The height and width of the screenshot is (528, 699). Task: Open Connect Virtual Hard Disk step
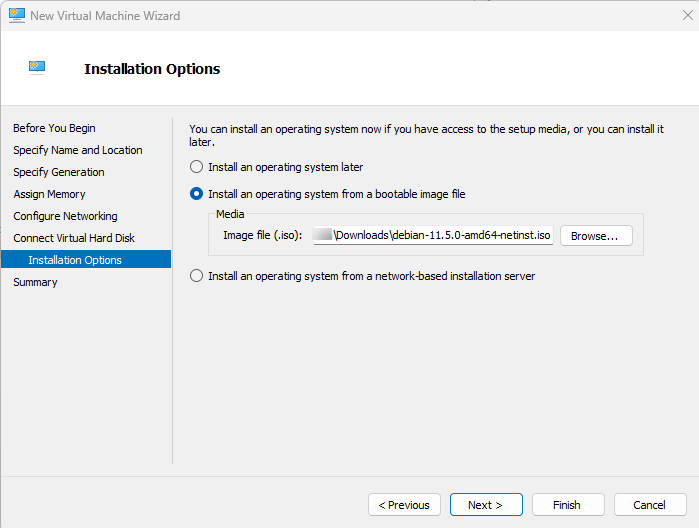(74, 238)
